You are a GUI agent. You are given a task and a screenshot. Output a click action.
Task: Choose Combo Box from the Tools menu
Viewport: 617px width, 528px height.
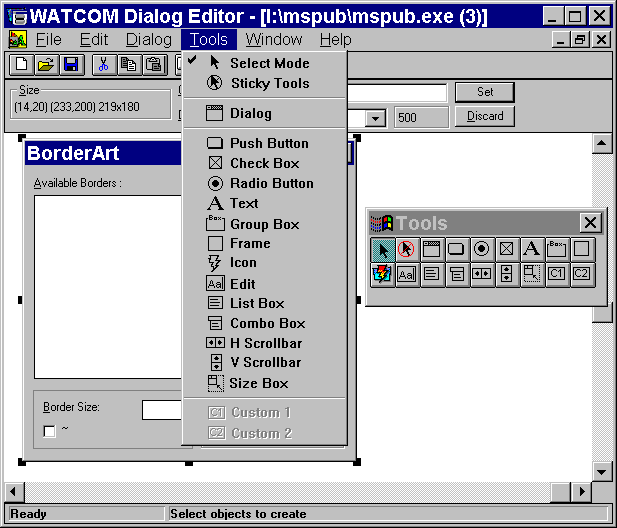click(x=267, y=323)
